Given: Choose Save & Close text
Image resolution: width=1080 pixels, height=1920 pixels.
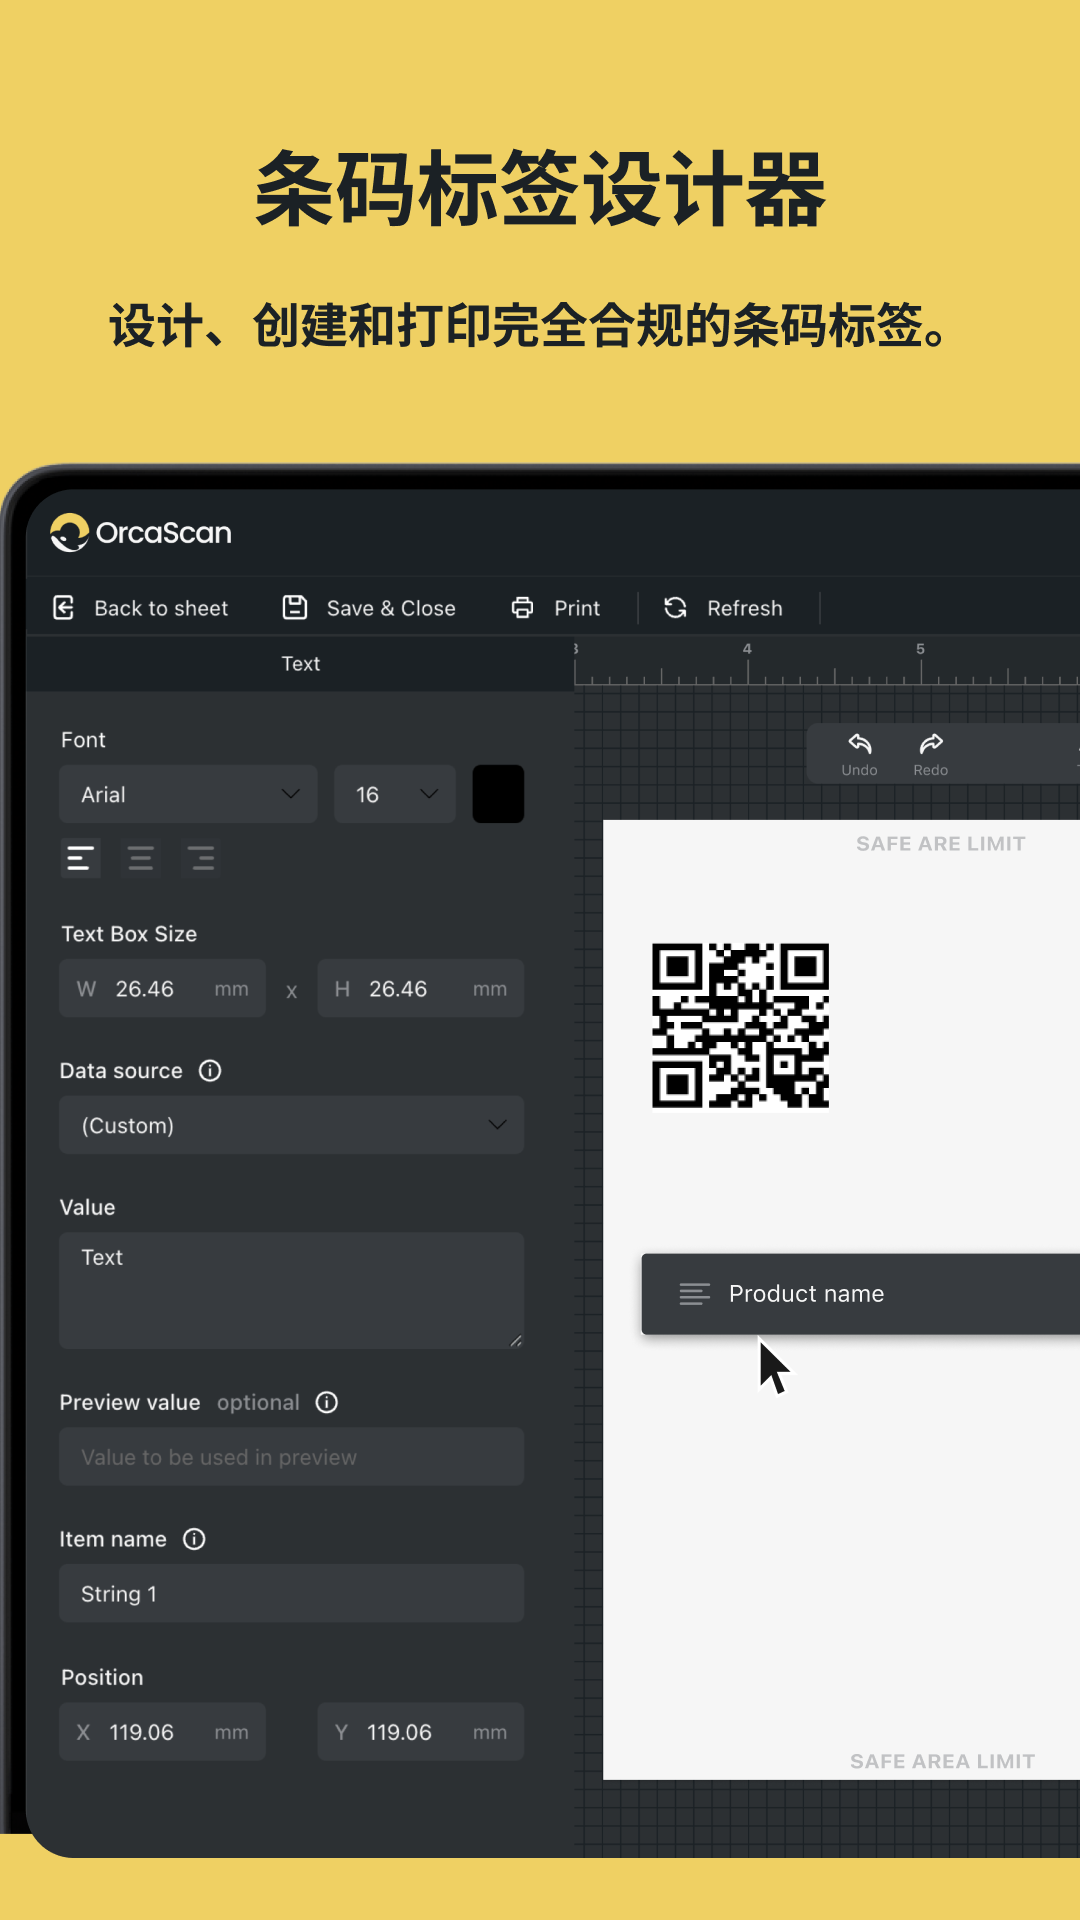Looking at the screenshot, I should (391, 608).
